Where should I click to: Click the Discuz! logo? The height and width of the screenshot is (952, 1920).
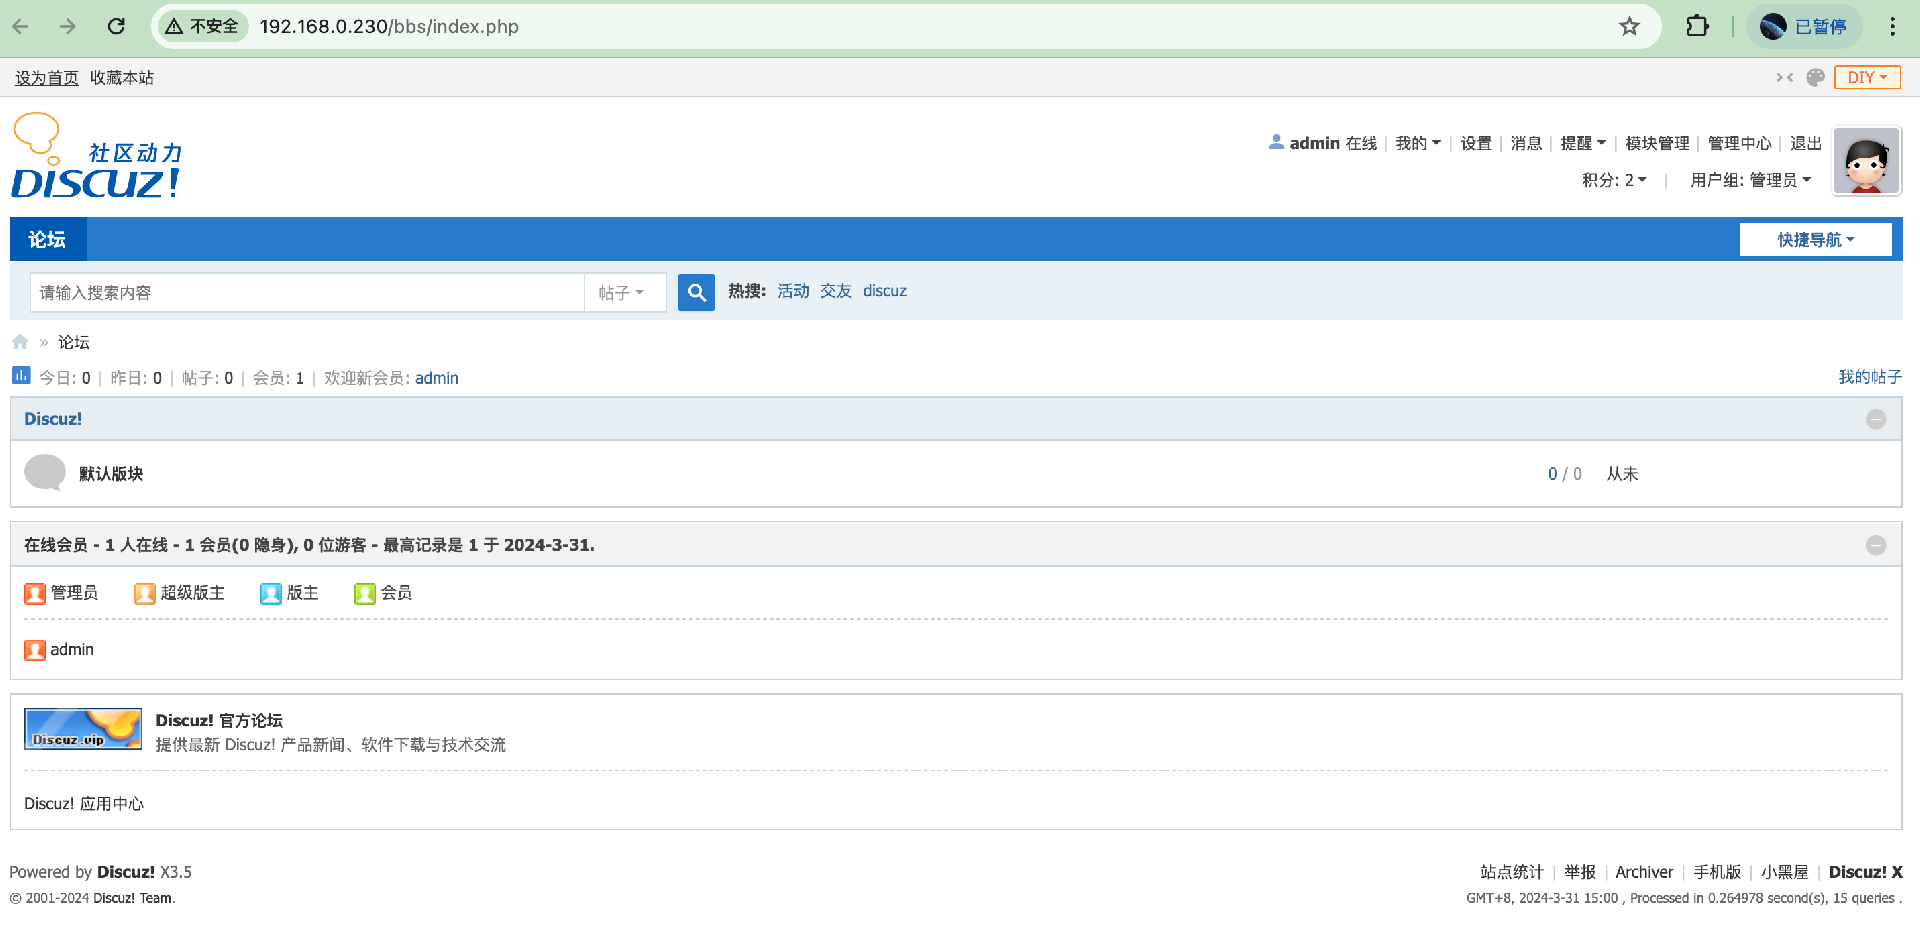coord(96,157)
